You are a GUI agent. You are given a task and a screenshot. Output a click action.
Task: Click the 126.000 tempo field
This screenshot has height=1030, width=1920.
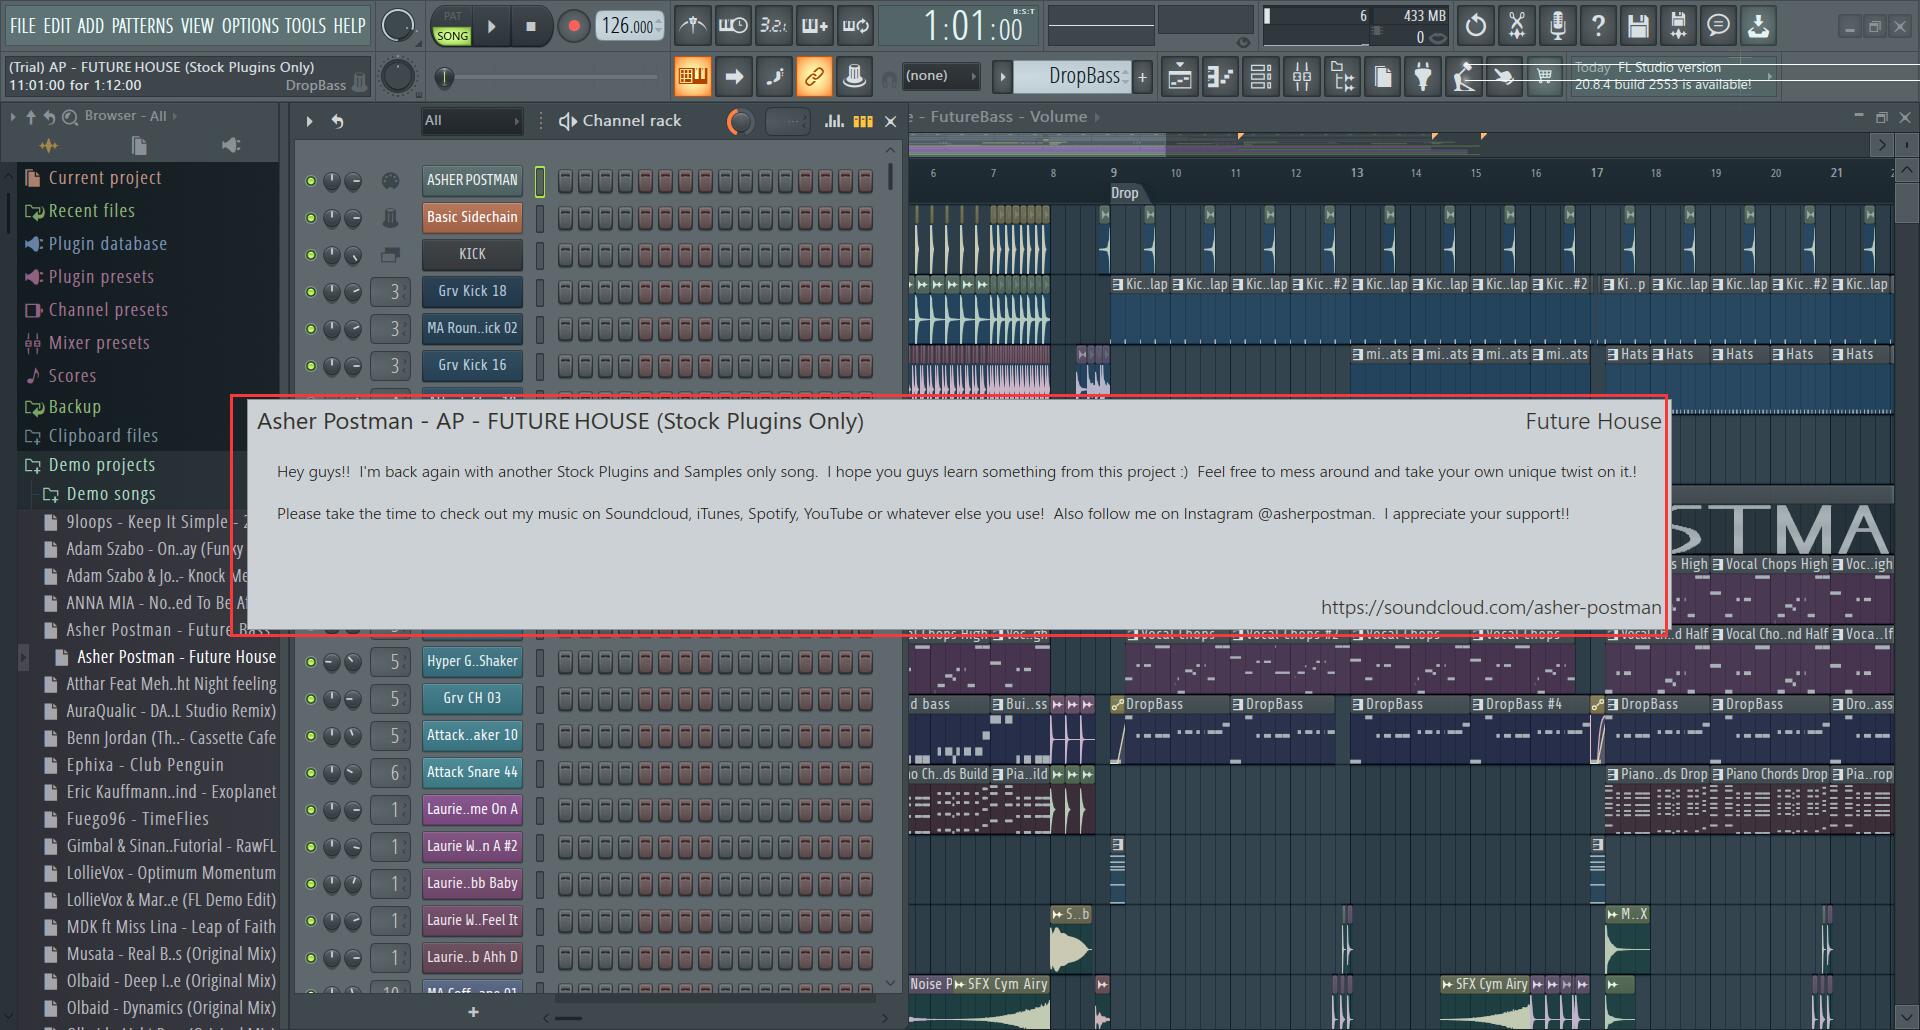click(628, 27)
